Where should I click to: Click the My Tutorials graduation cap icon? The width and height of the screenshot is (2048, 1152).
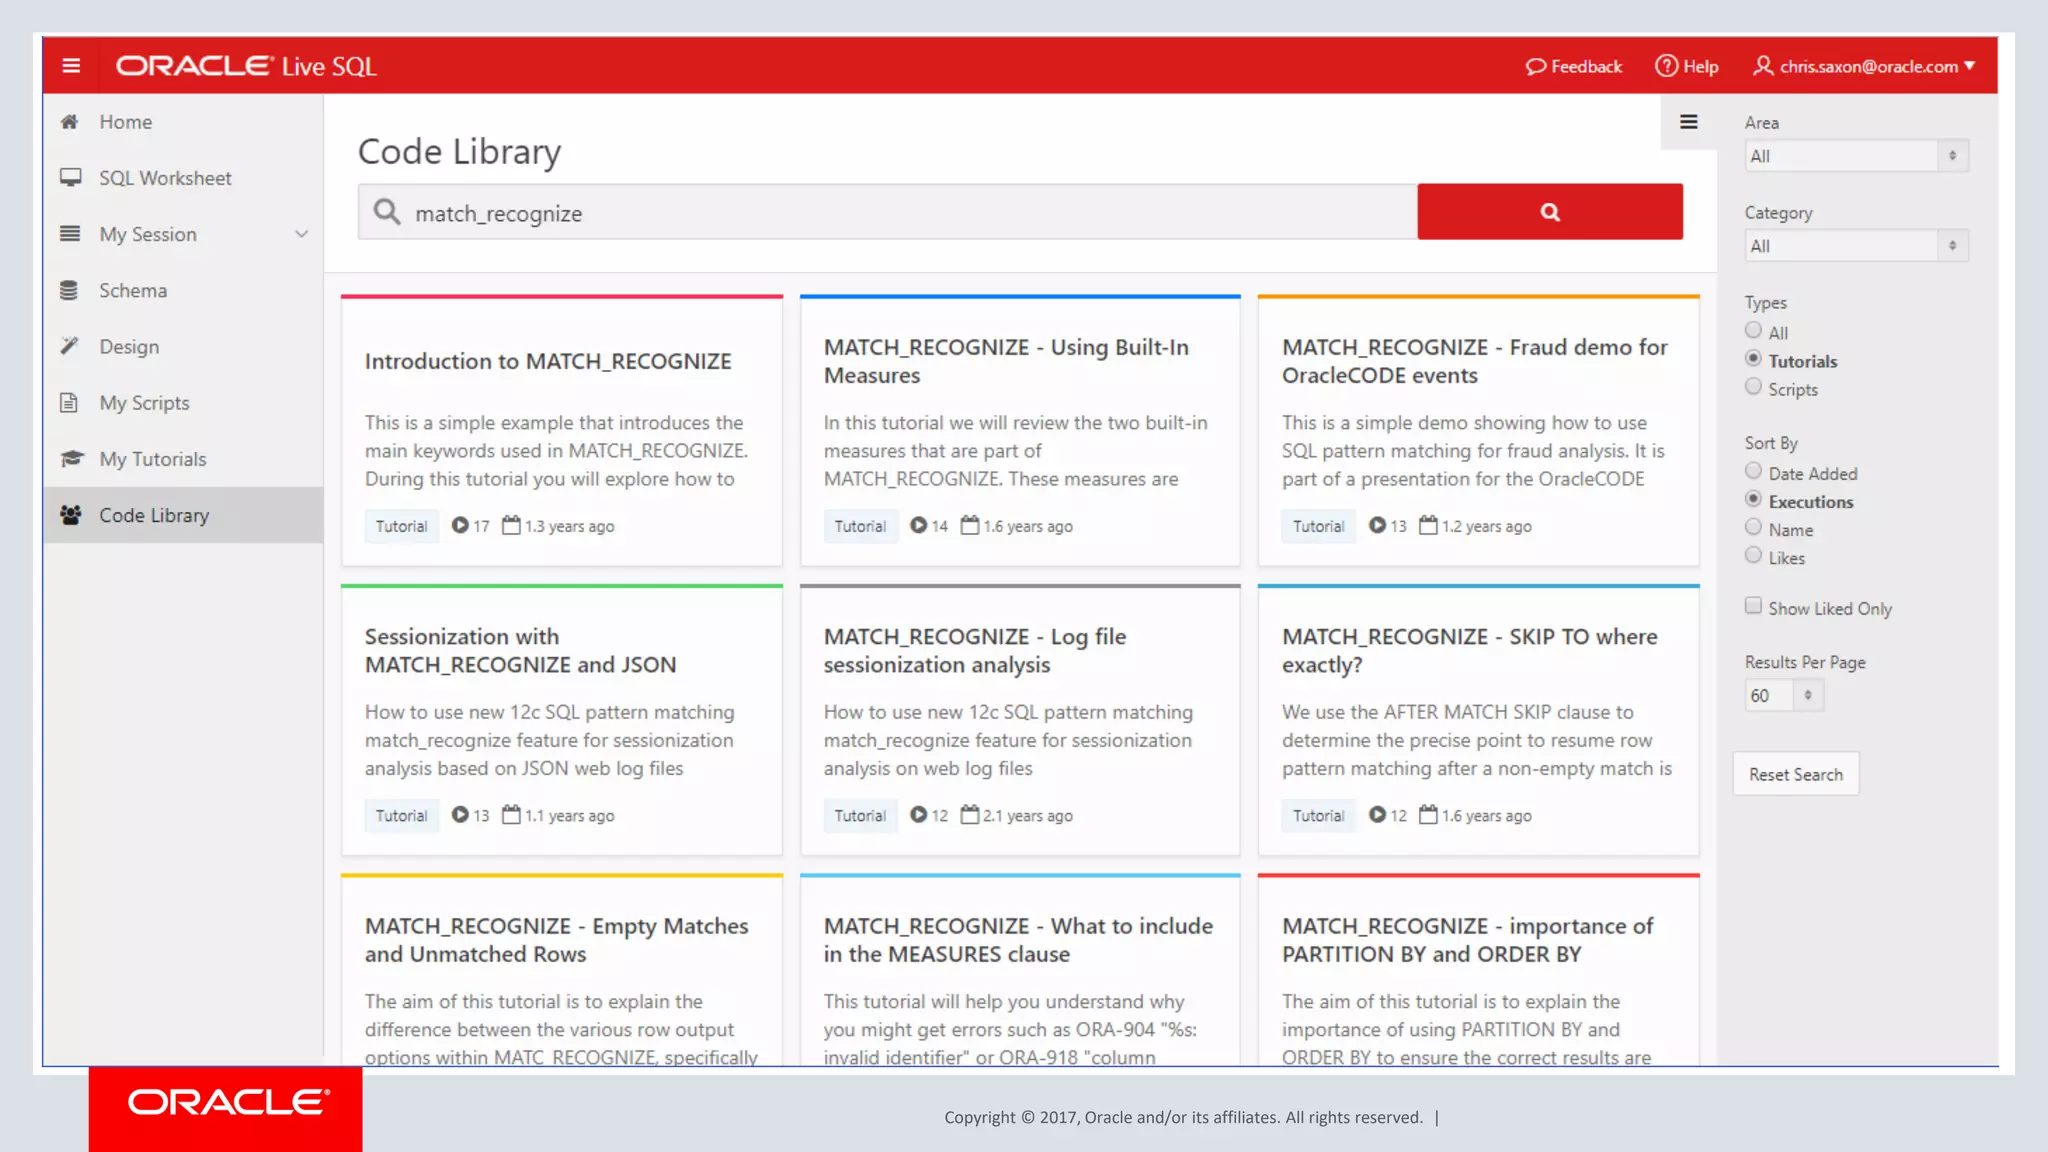[x=70, y=459]
